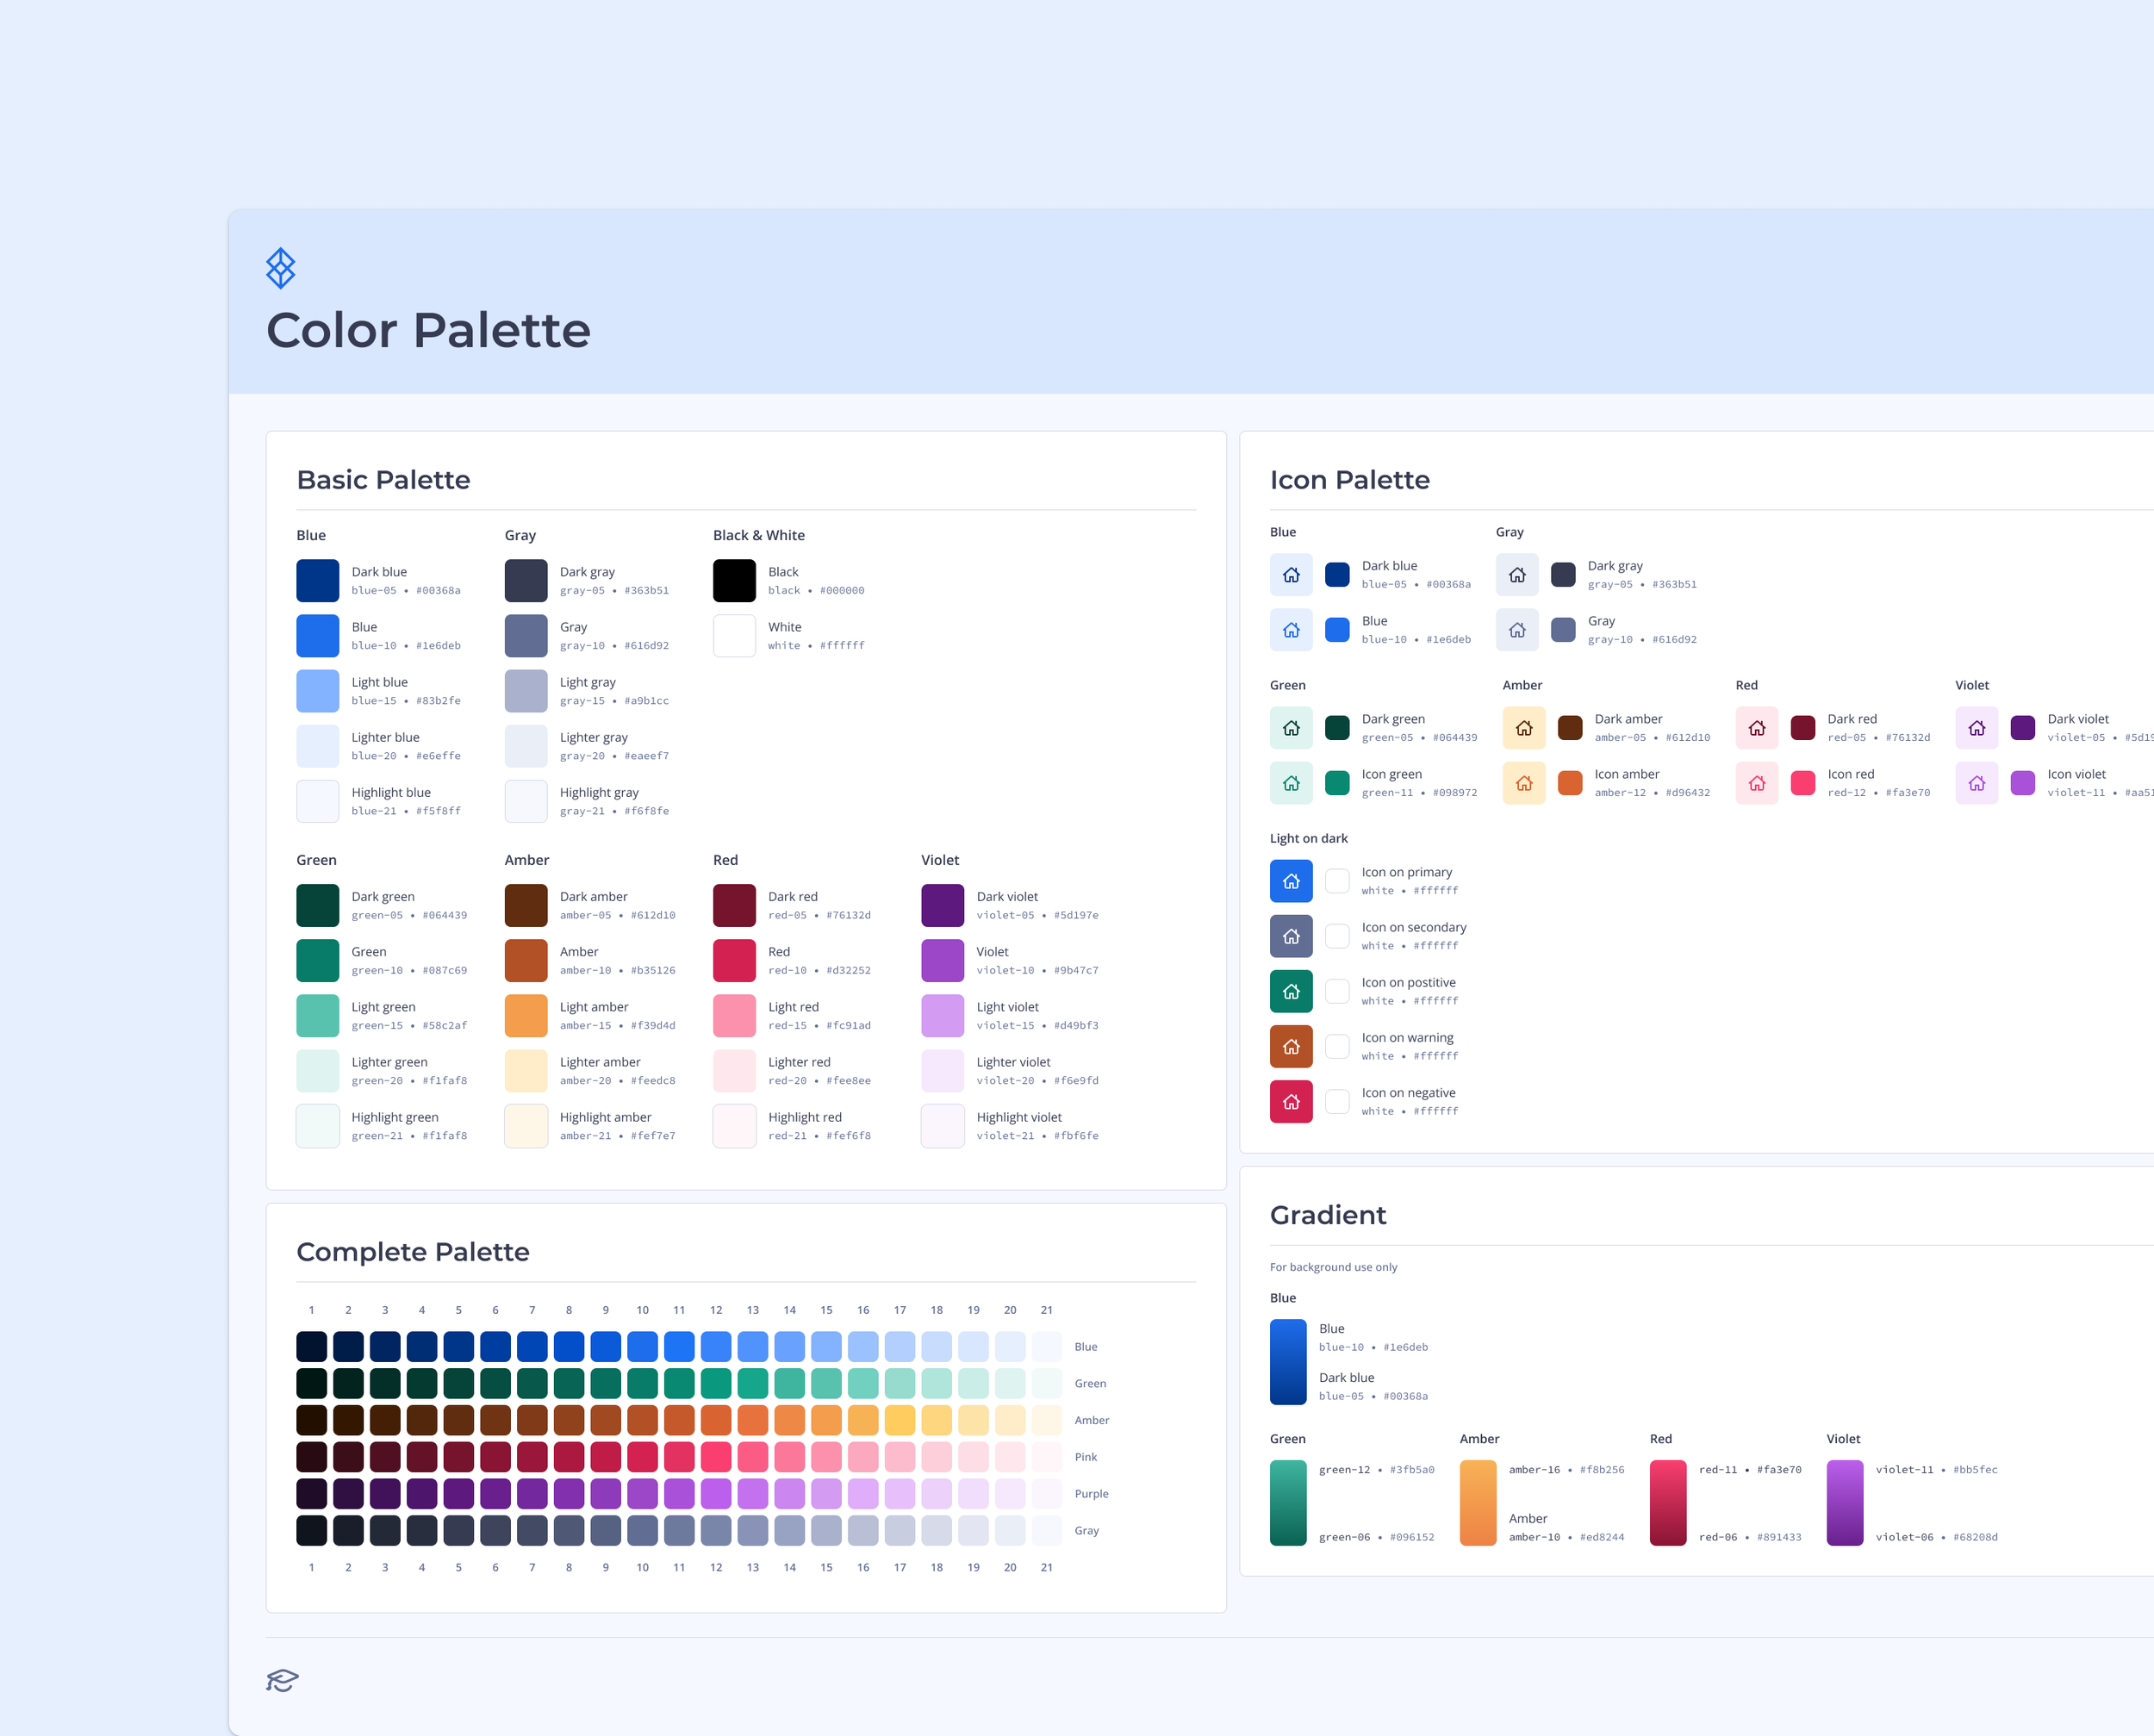
Task: Click the Dark blue house icon in Icon Palette
Action: 1291,575
